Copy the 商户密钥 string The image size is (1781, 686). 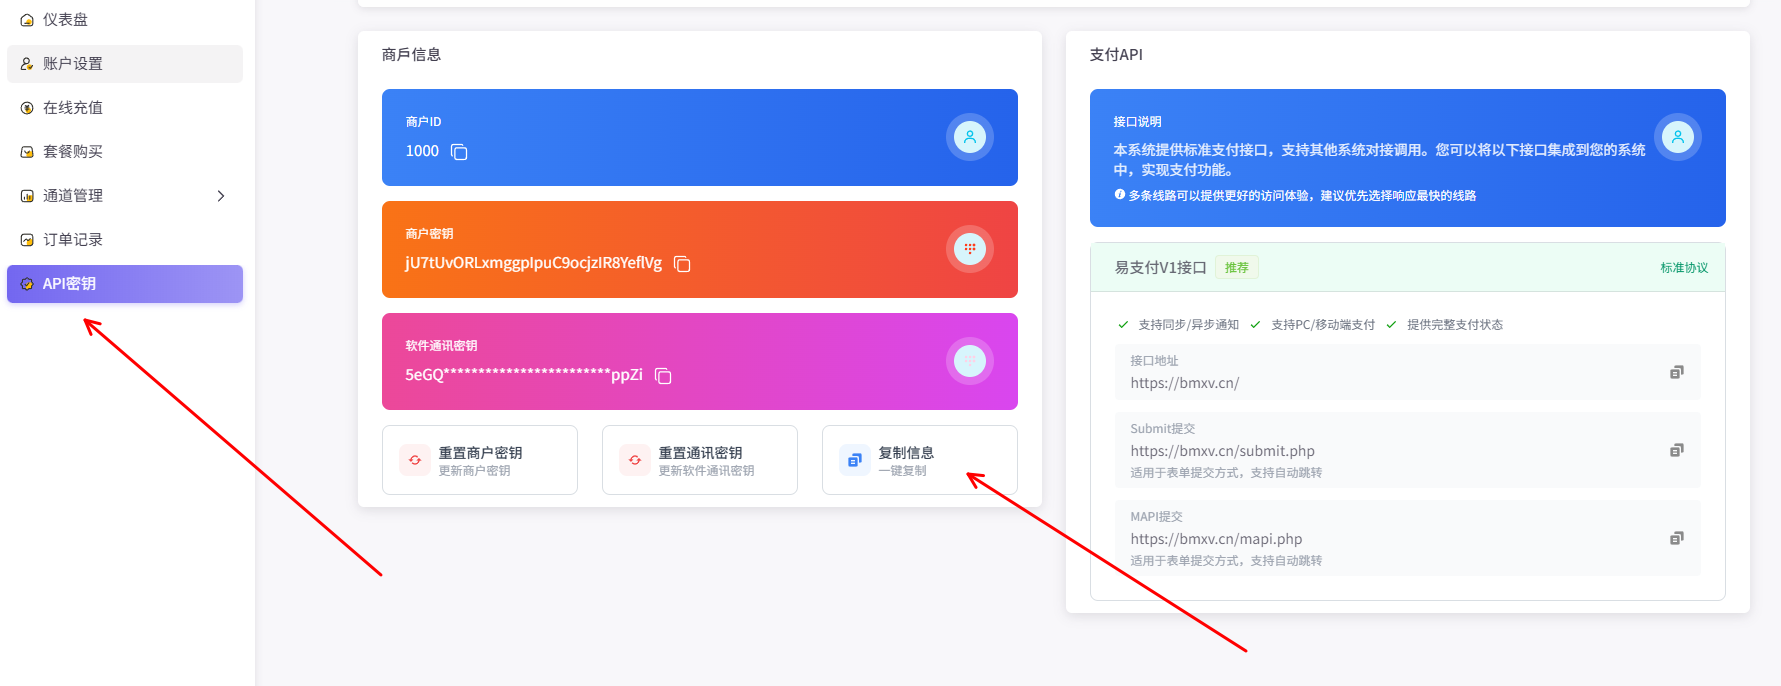click(682, 264)
